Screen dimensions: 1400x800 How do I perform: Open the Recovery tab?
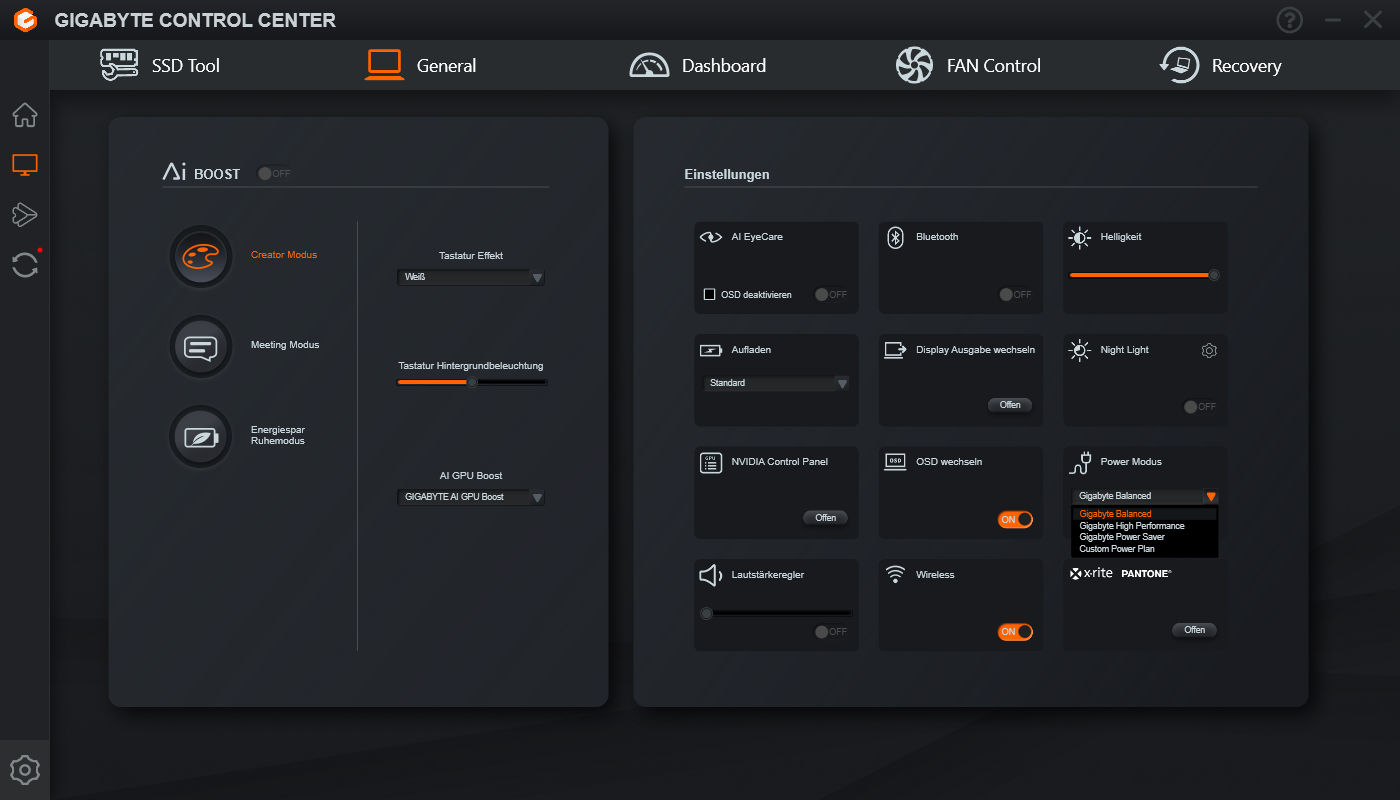[1220, 66]
